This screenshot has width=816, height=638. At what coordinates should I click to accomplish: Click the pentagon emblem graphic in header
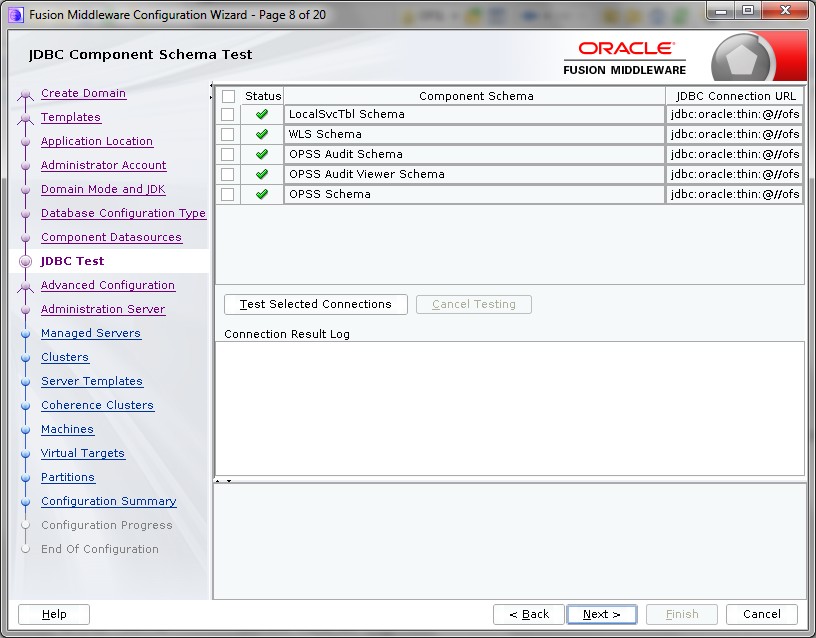tap(742, 58)
